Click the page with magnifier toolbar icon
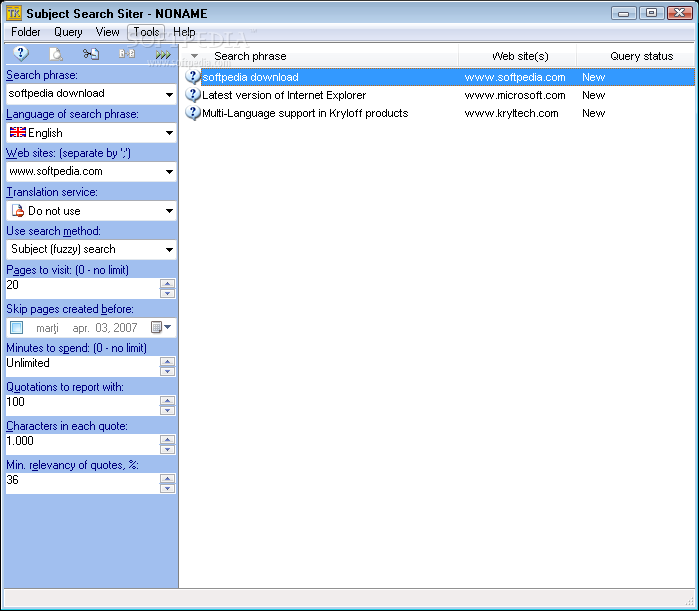 tap(56, 54)
